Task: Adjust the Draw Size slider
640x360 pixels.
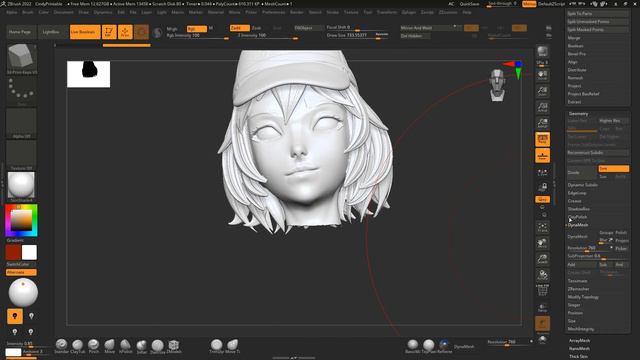Action: [358, 36]
